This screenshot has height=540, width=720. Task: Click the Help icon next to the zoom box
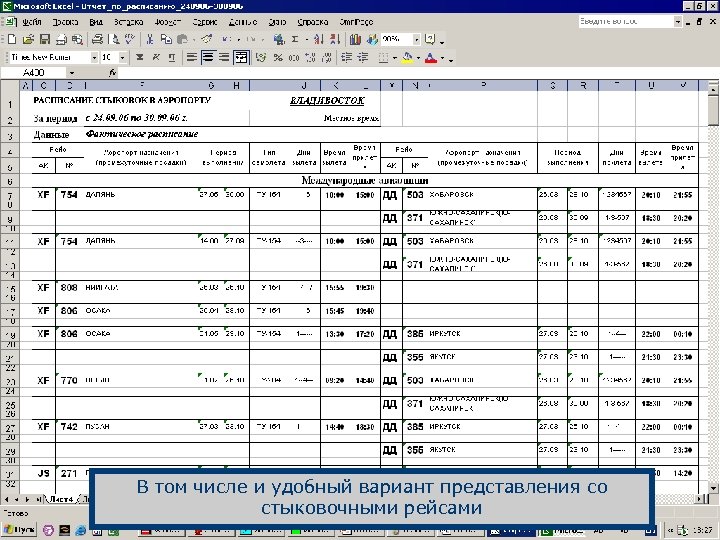click(x=430, y=39)
